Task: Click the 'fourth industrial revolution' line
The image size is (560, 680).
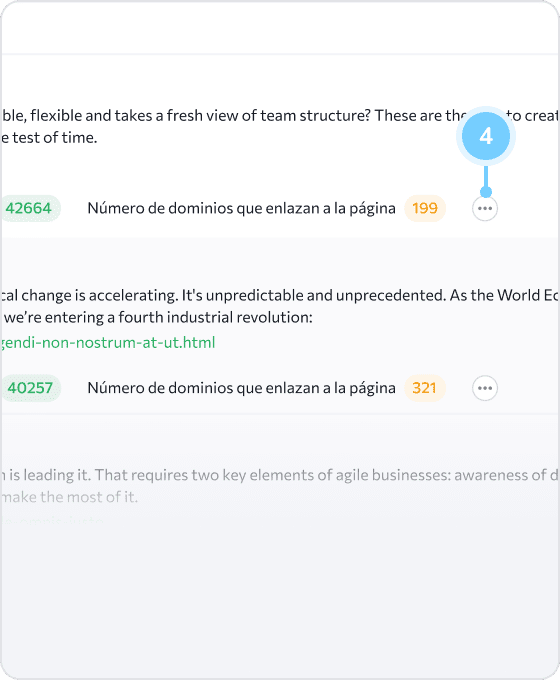Action: (157, 317)
